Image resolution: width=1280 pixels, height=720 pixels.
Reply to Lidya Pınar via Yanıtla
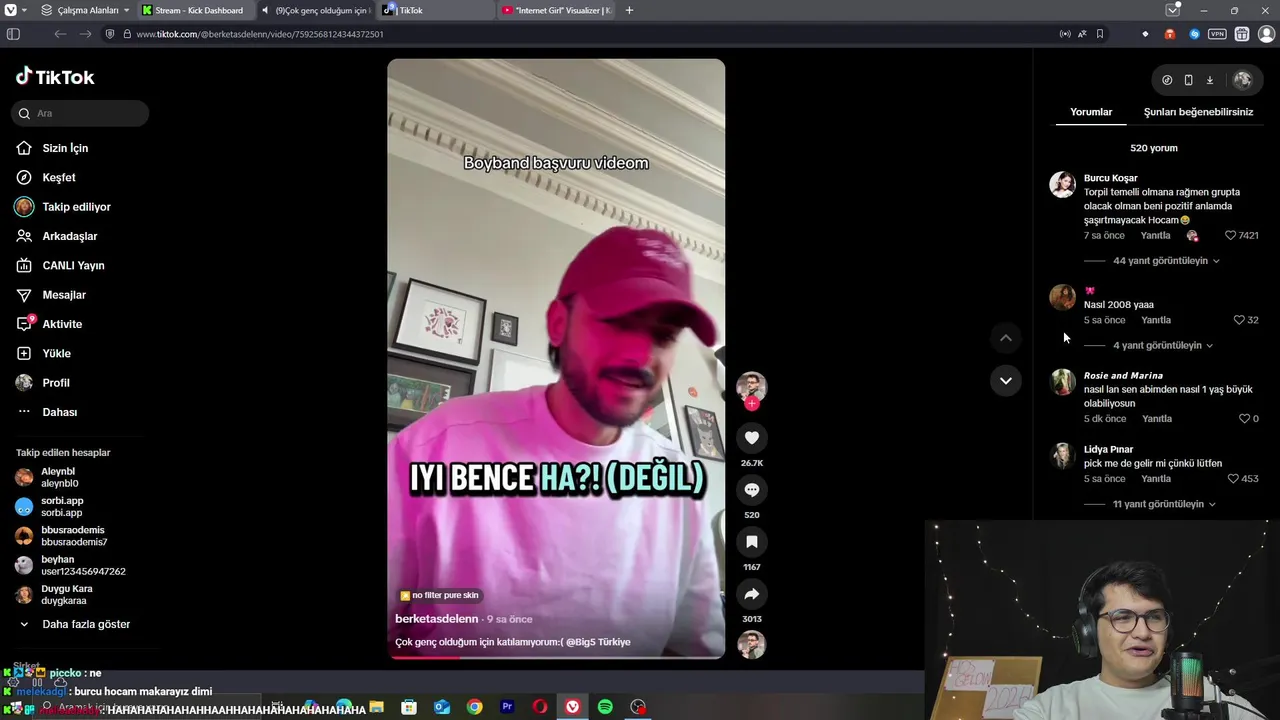[x=1156, y=479]
